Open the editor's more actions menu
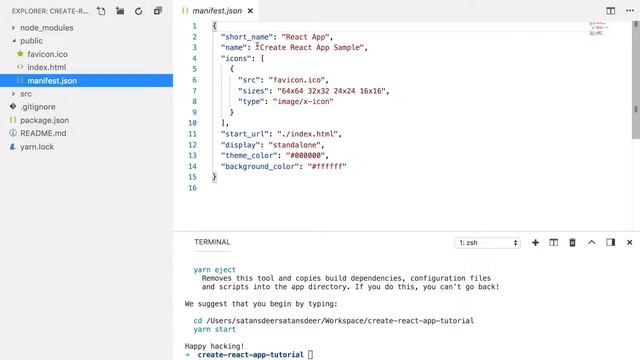This screenshot has width=640, height=360. 630,11
